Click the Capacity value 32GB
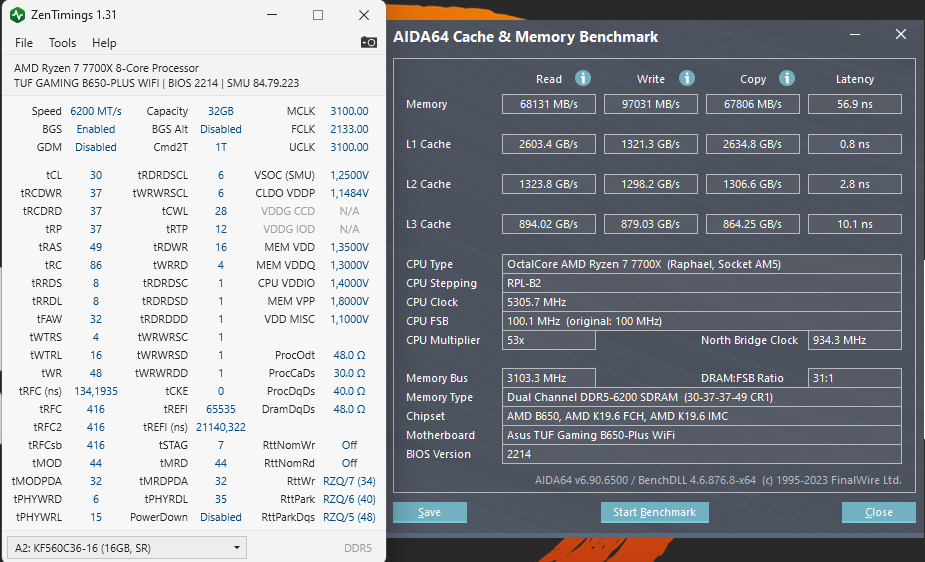Image resolution: width=925 pixels, height=562 pixels. (221, 111)
